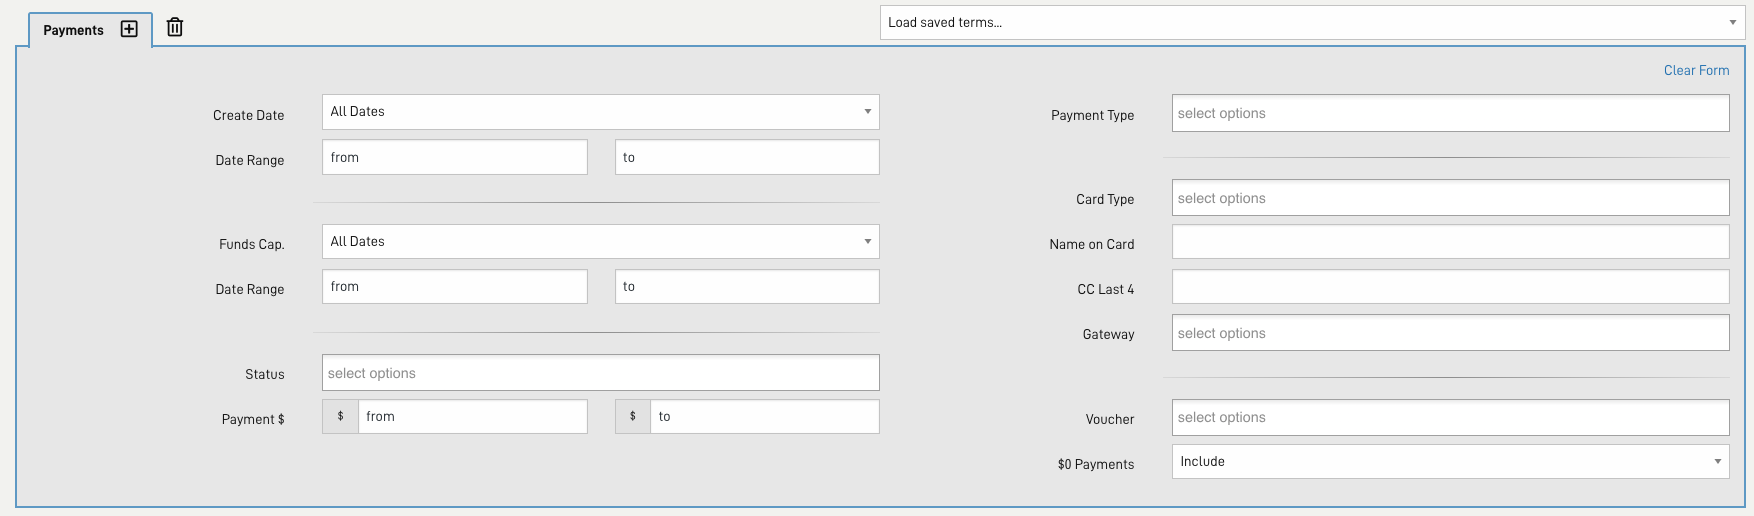Click the Status select options field
The image size is (1754, 516).
point(600,373)
